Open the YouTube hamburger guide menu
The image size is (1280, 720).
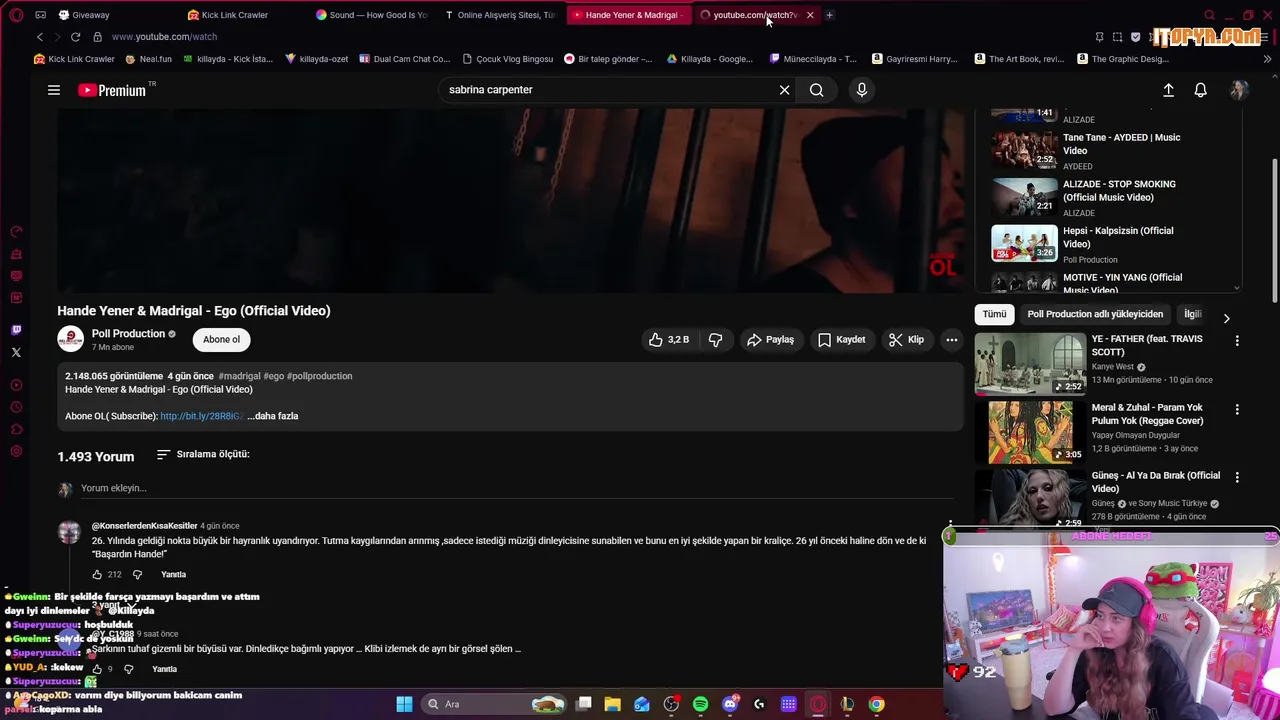54,90
